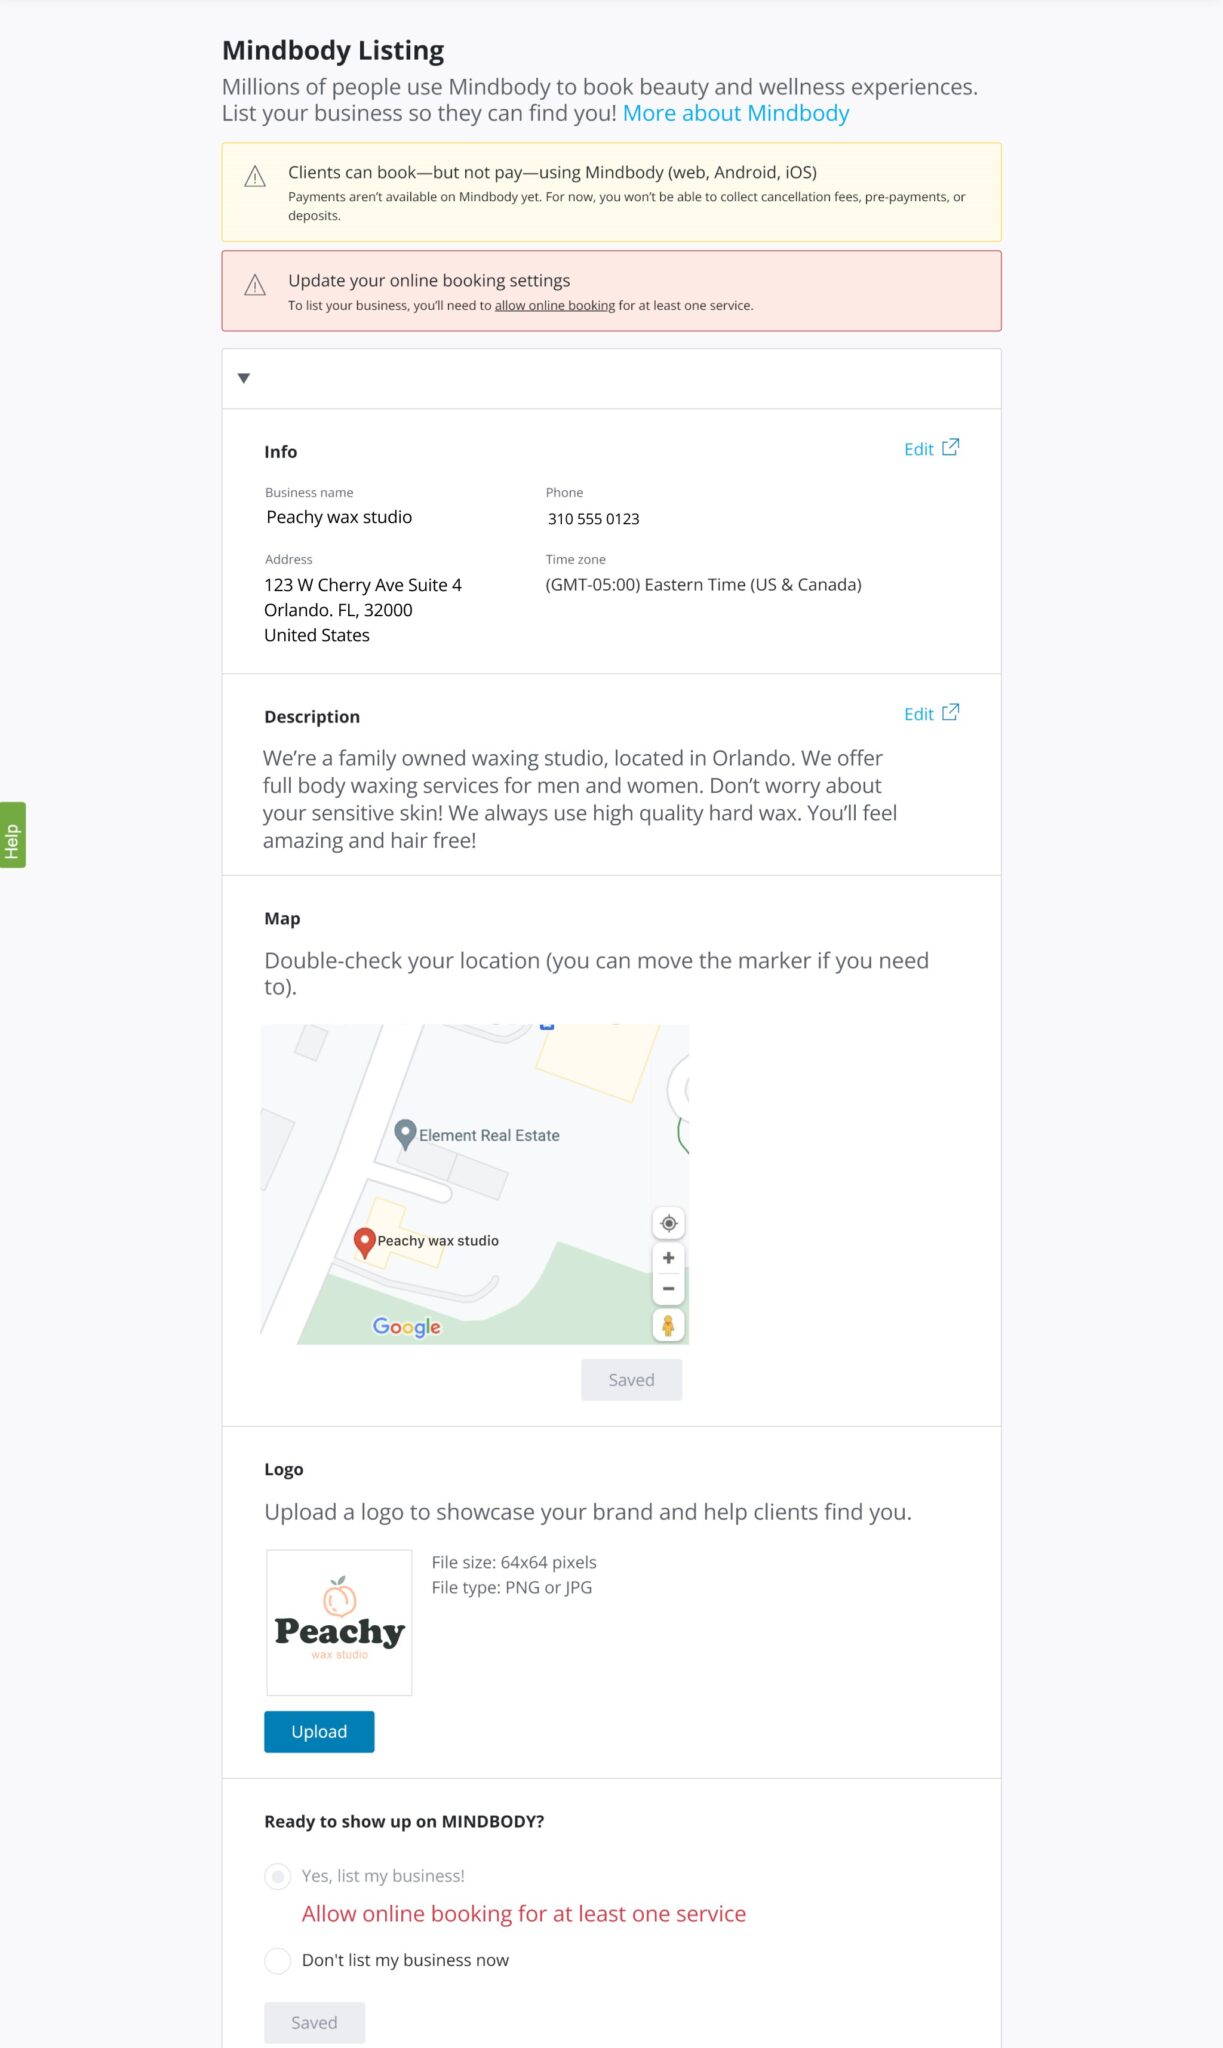The height and width of the screenshot is (2048, 1223).
Task: Select the Yes, list my business option
Action: (x=276, y=1876)
